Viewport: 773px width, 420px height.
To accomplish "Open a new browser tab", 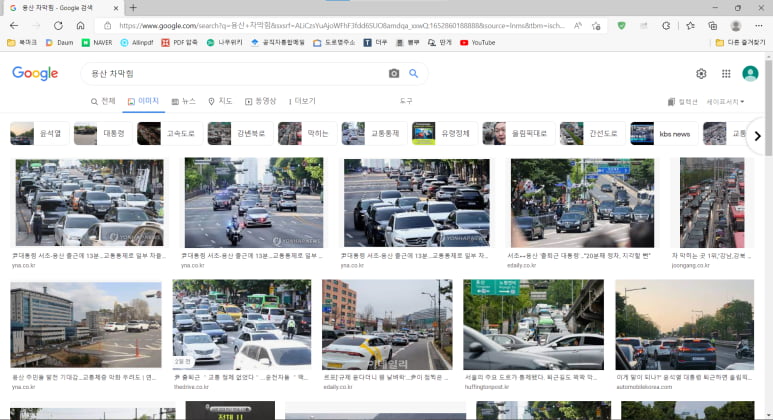I will [x=133, y=8].
